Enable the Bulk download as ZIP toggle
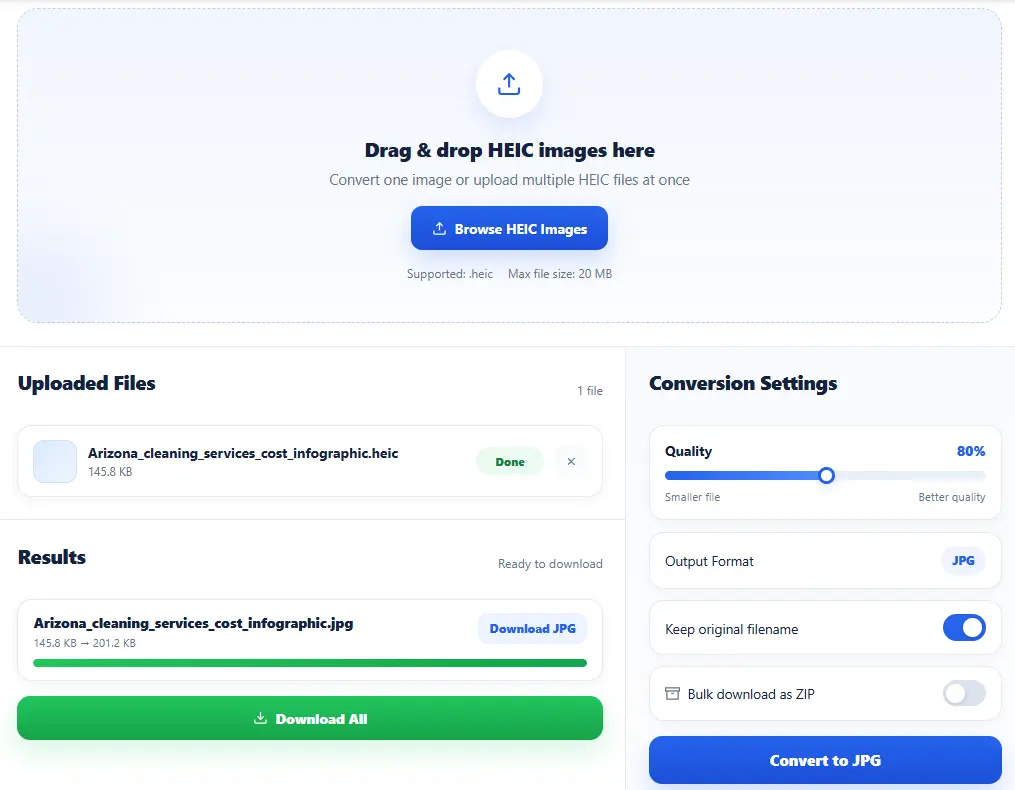This screenshot has width=1015, height=790. coord(964,693)
